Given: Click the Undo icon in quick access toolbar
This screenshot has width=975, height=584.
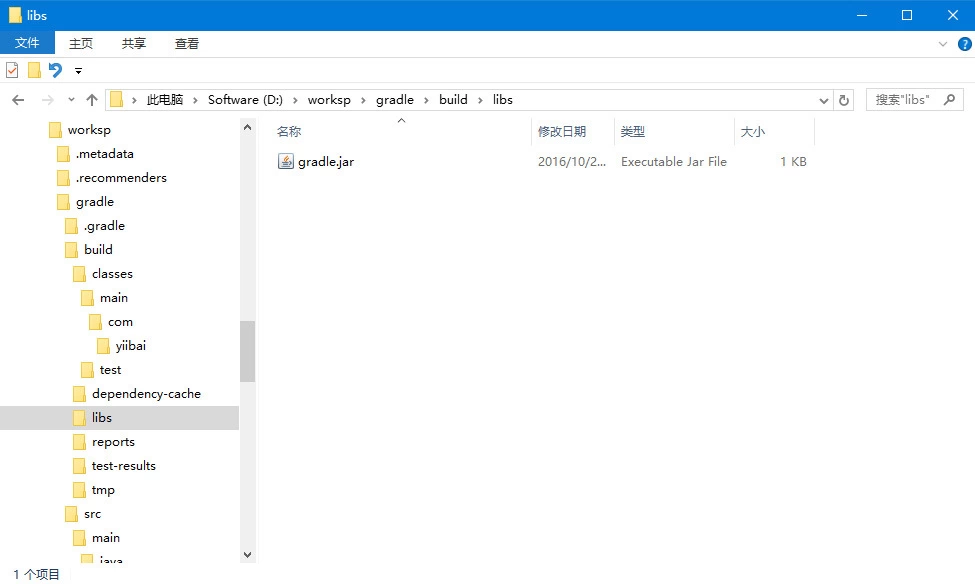Looking at the screenshot, I should click(x=55, y=70).
